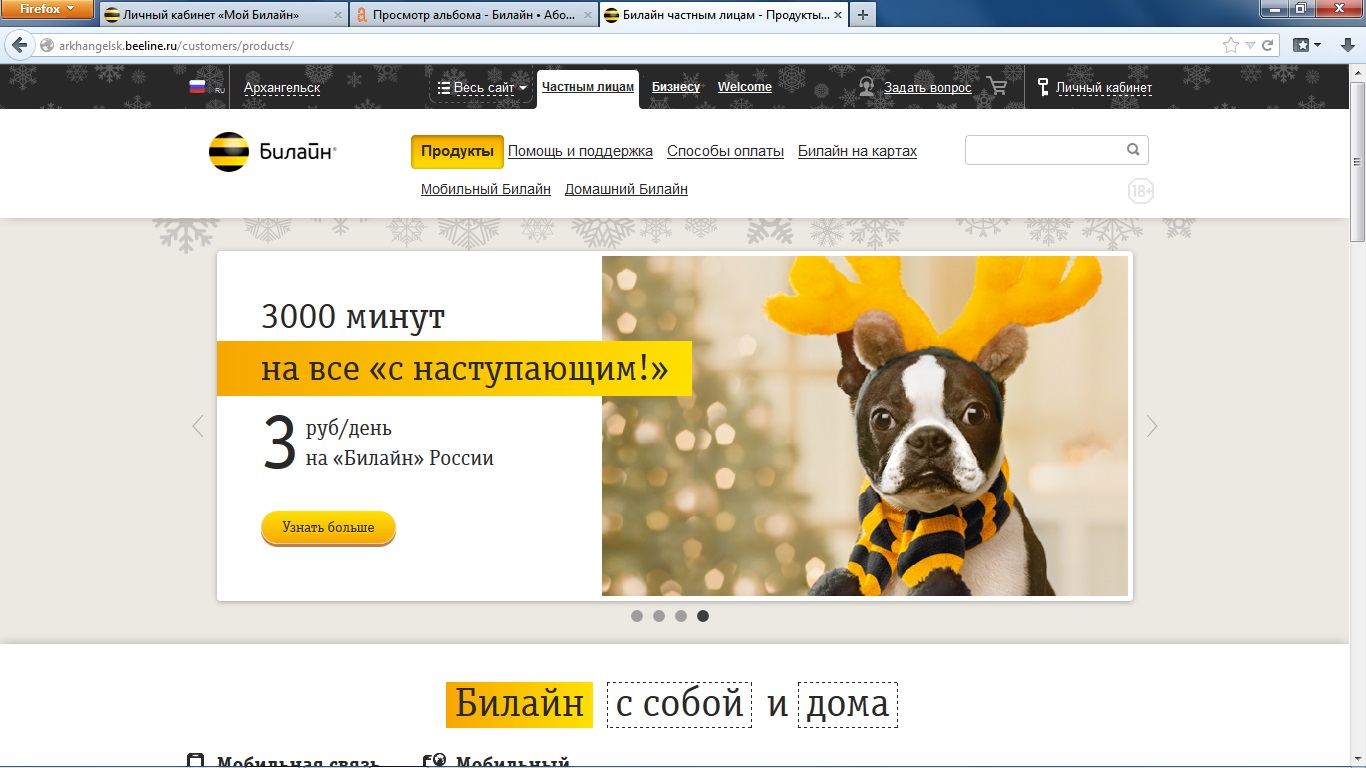Screen dimensions: 1366x768
Task: Open the Firefox application menu
Action: click(47, 9)
